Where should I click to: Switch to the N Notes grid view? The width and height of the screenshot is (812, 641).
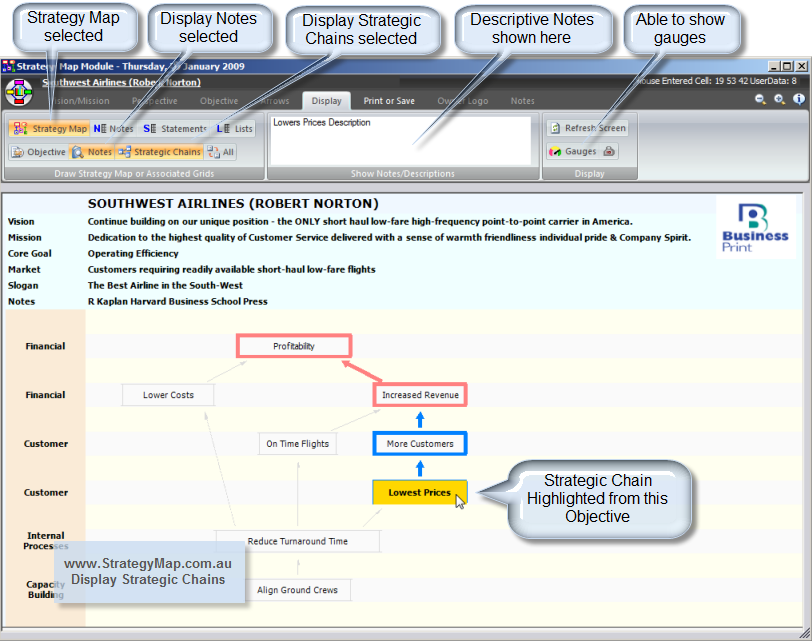point(113,128)
